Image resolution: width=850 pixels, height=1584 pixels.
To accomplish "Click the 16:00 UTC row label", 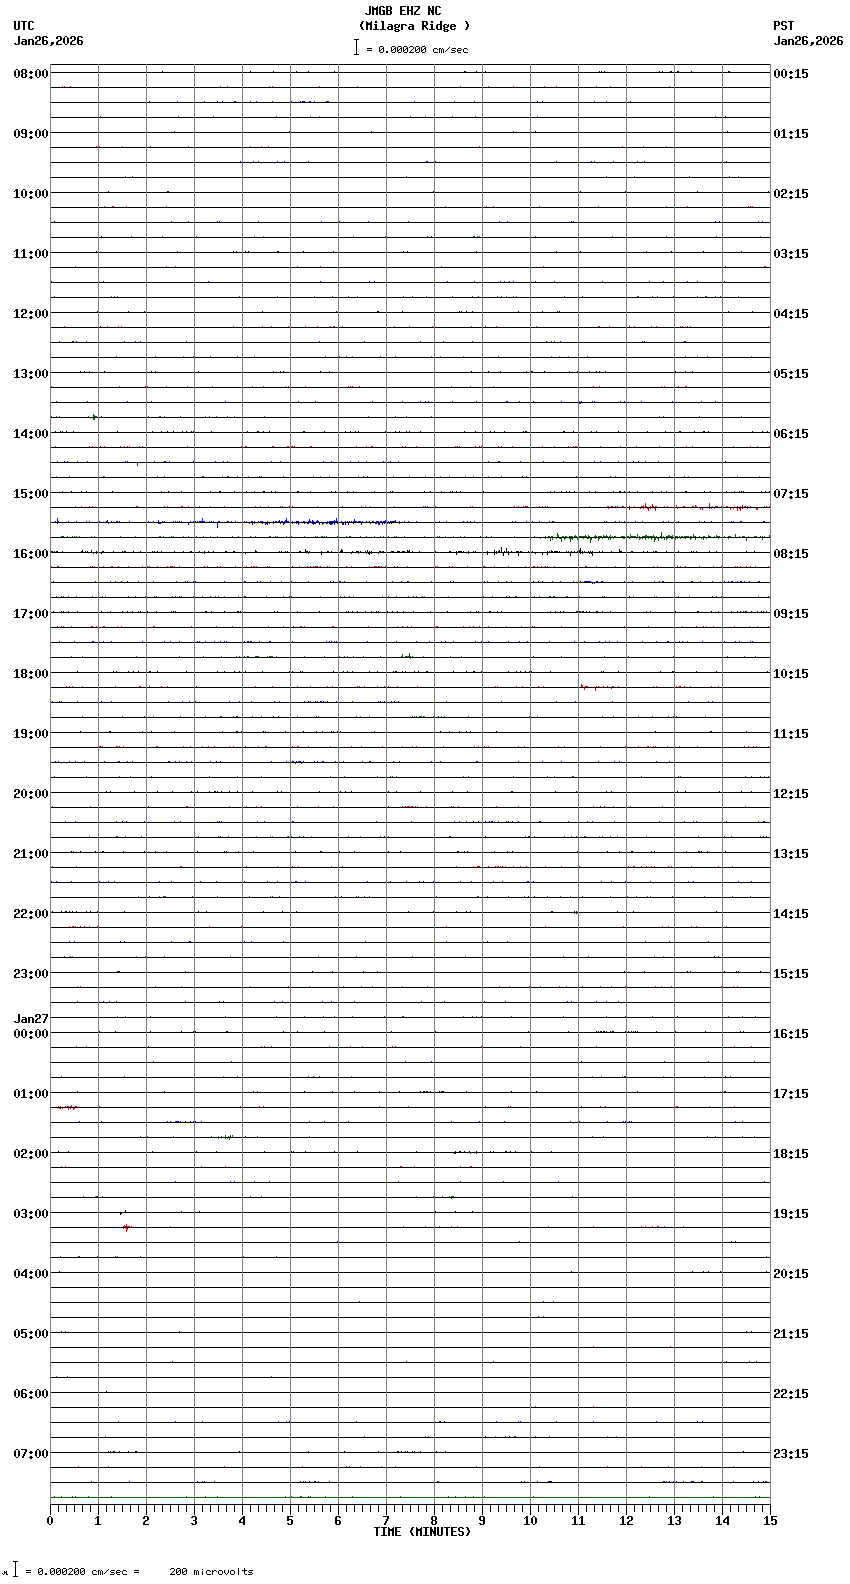I will 31,554.
